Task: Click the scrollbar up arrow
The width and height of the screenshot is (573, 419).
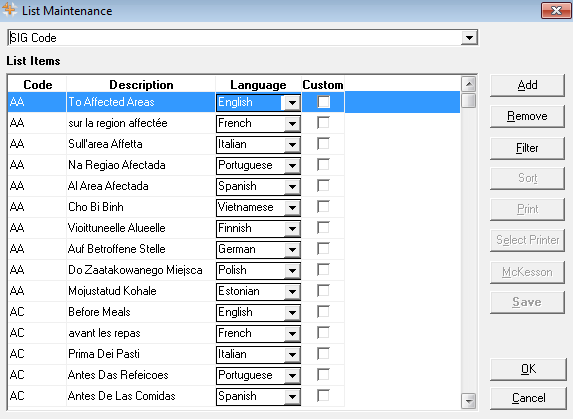Action: (468, 84)
